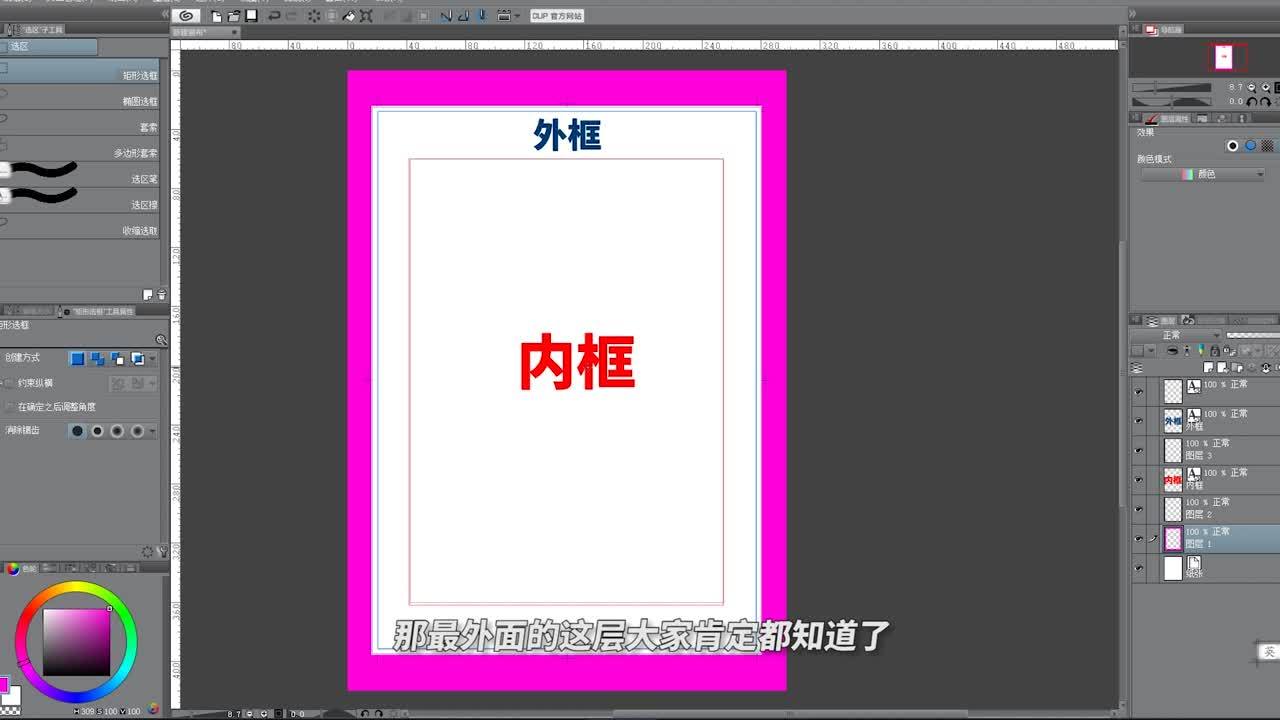This screenshot has width=1280, height=720.
Task: Select the magenta main color swatch
Action: 4,685
